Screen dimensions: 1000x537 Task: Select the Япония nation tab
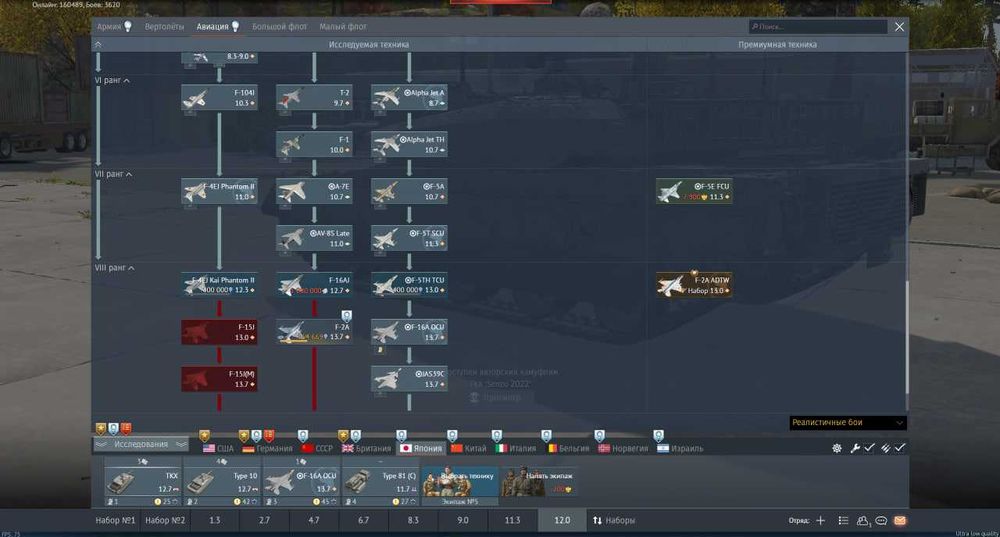pos(420,448)
